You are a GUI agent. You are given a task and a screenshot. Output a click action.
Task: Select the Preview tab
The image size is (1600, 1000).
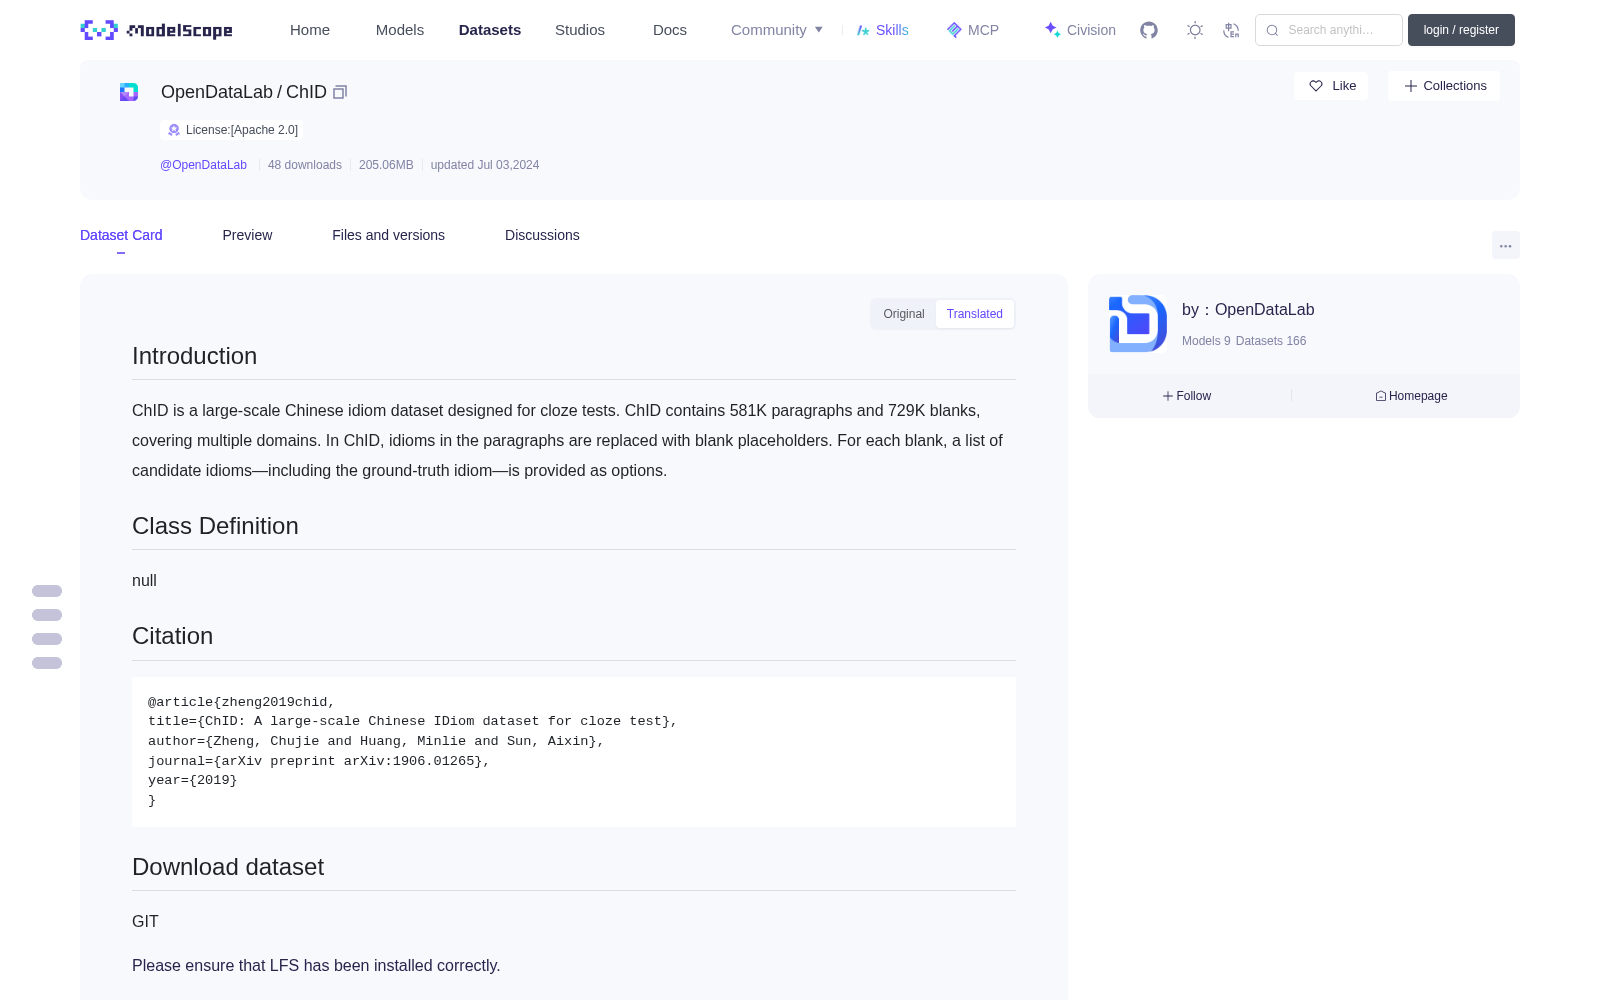(247, 235)
